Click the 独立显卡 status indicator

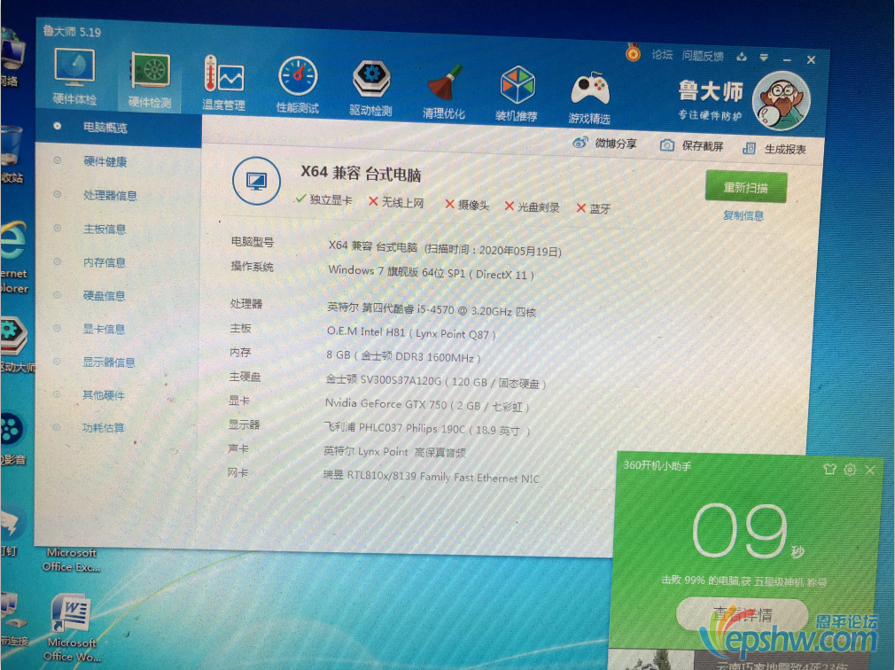point(324,199)
